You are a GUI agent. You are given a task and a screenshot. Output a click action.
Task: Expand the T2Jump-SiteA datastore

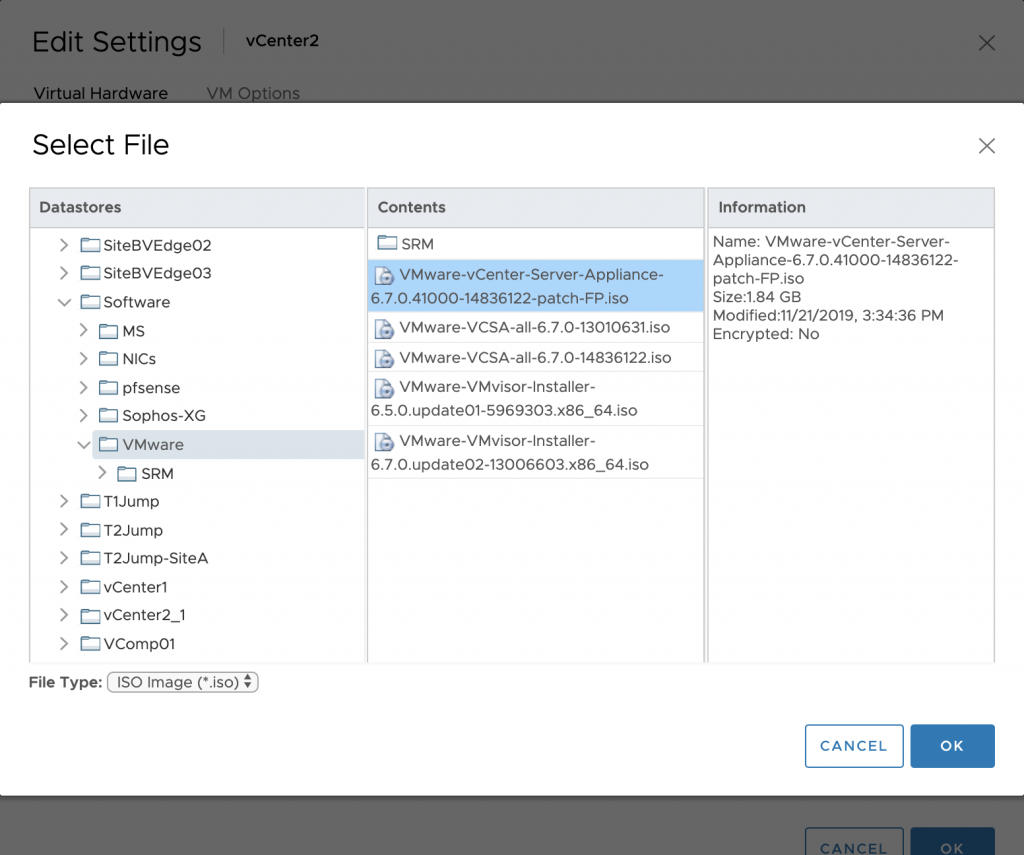[x=63, y=558]
